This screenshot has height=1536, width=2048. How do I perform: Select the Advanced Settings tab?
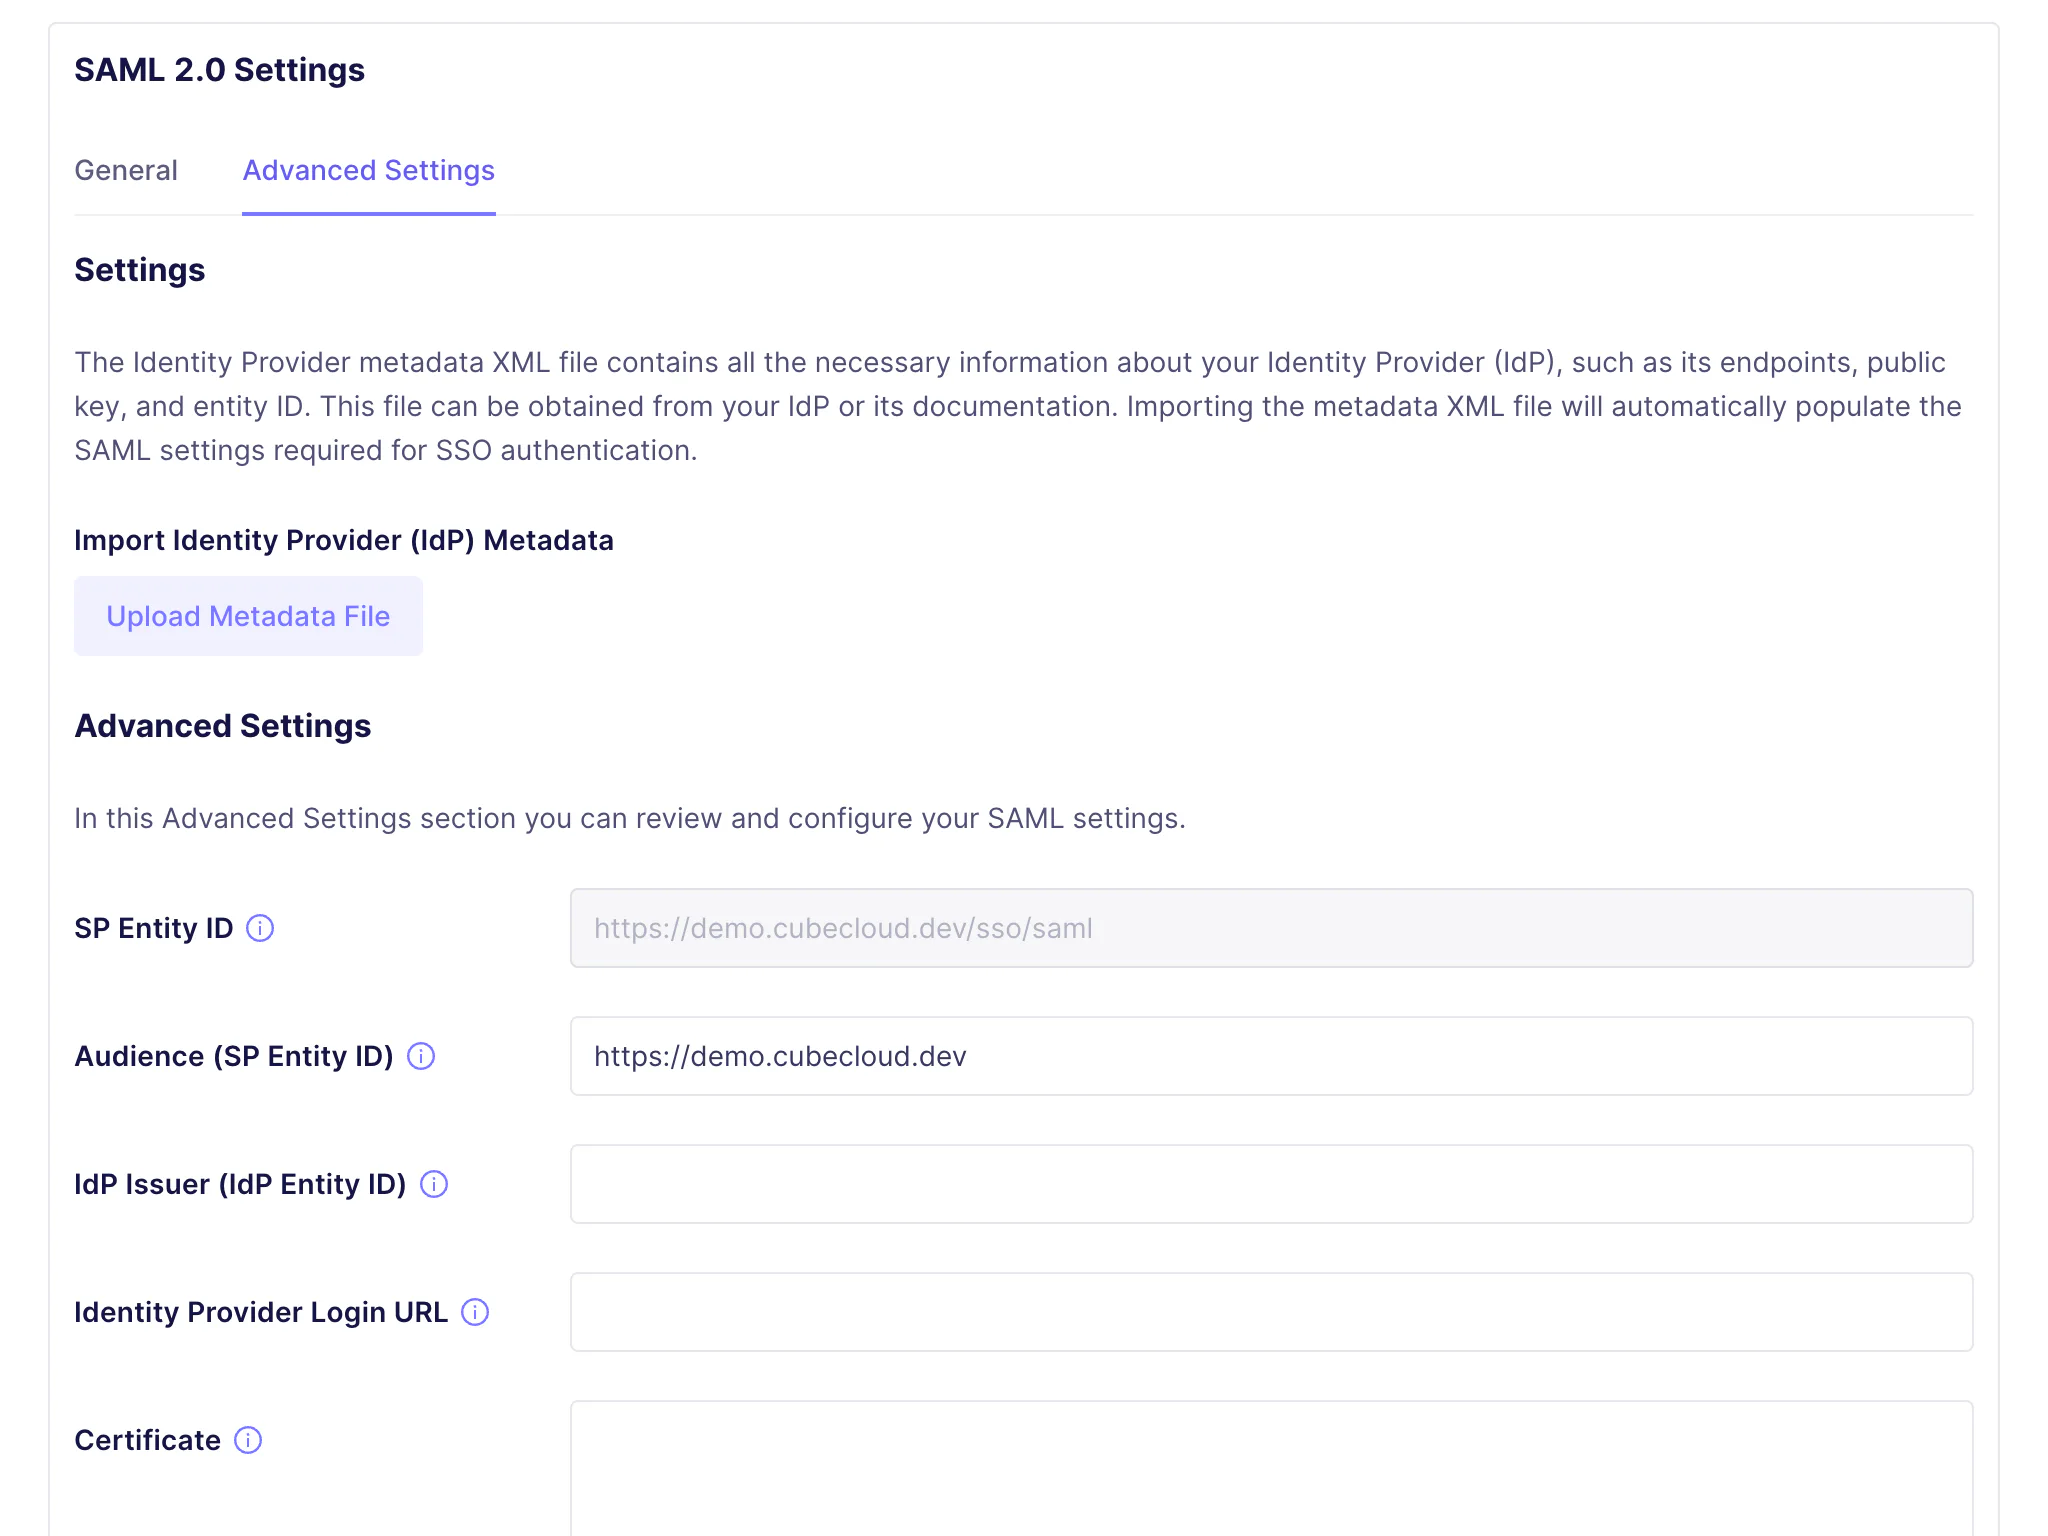pos(368,170)
